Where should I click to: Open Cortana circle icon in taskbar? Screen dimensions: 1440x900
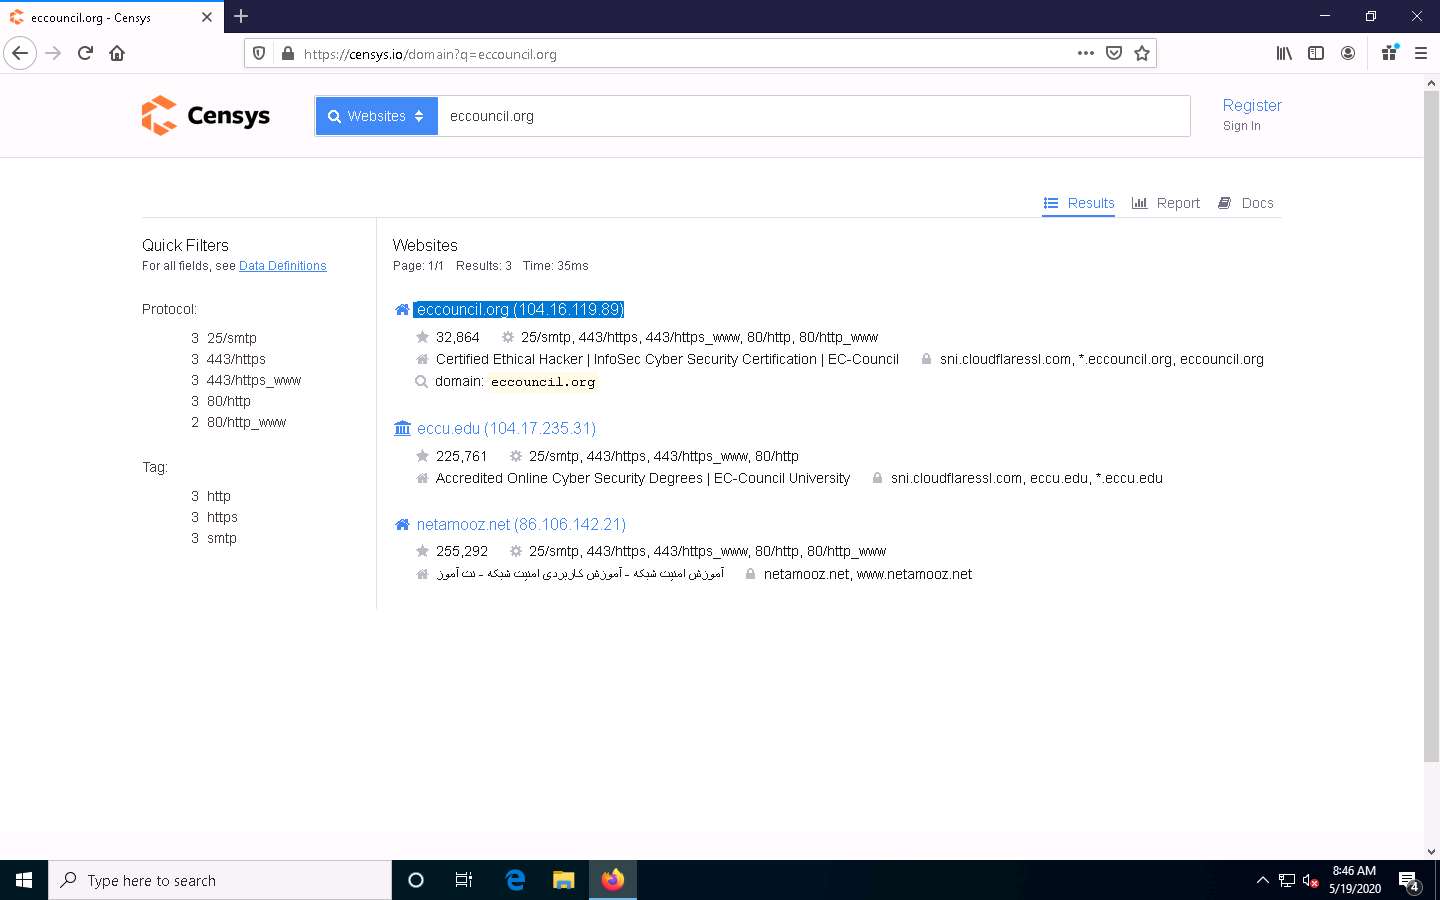[x=416, y=880]
